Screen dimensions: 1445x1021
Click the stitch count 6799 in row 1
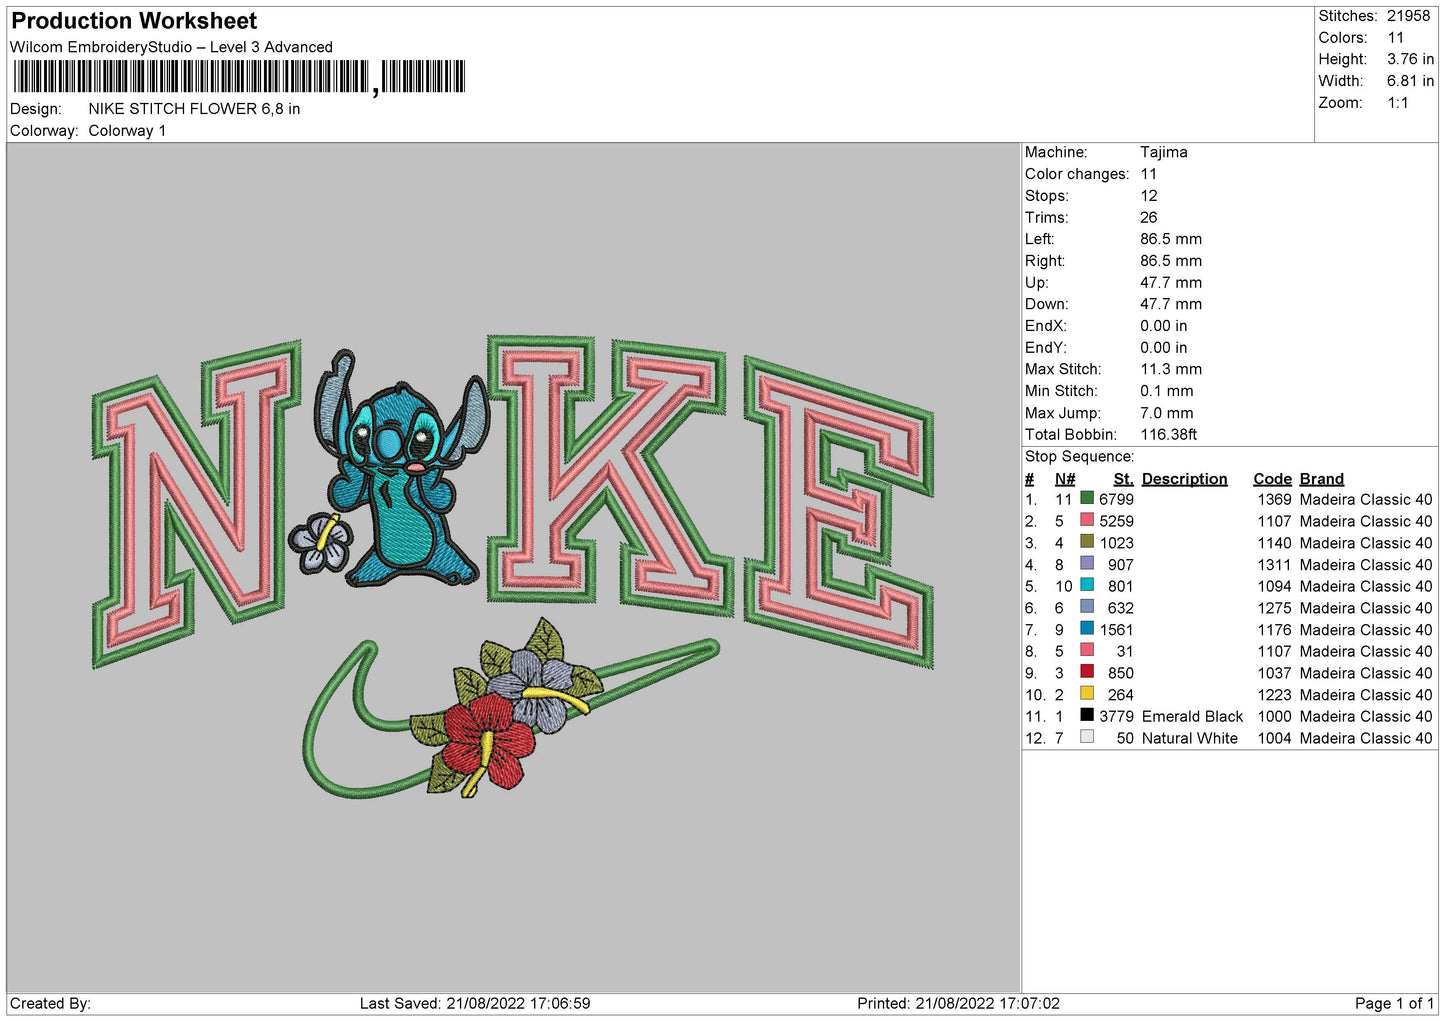tap(1117, 499)
